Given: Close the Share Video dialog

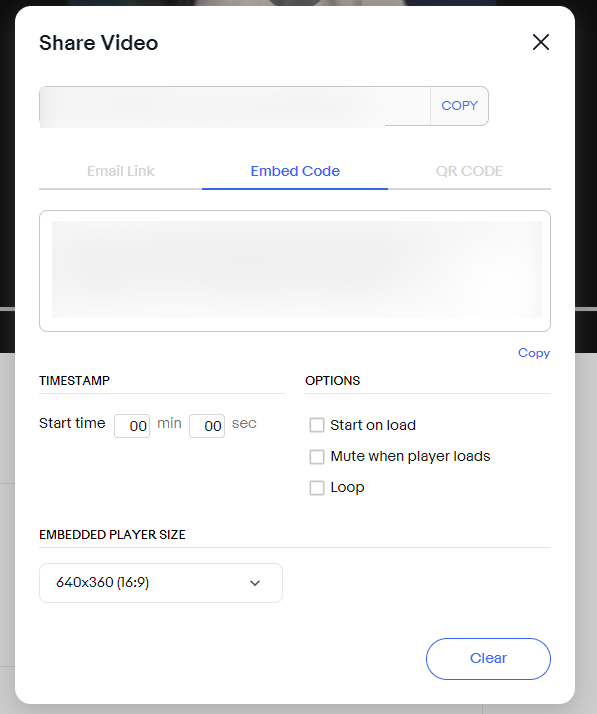Looking at the screenshot, I should click(x=541, y=42).
